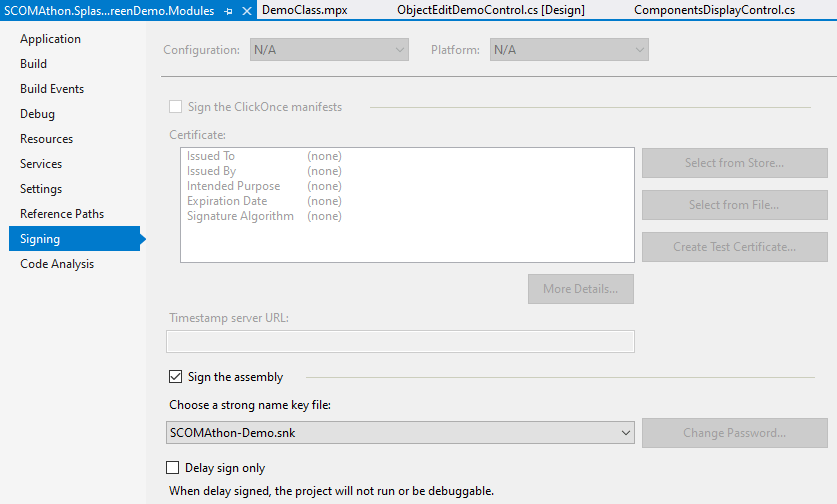837x504 pixels.
Task: Open the Reference Paths page
Action: [62, 214]
